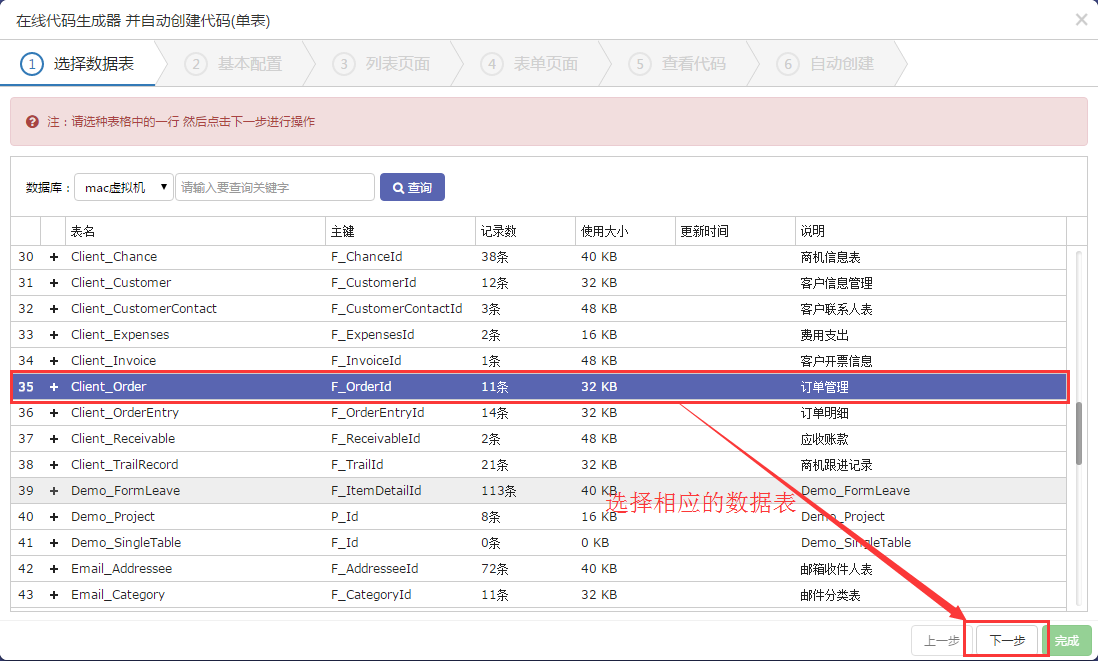Select the Client_Customer table name
The image size is (1098, 661).
tap(121, 283)
